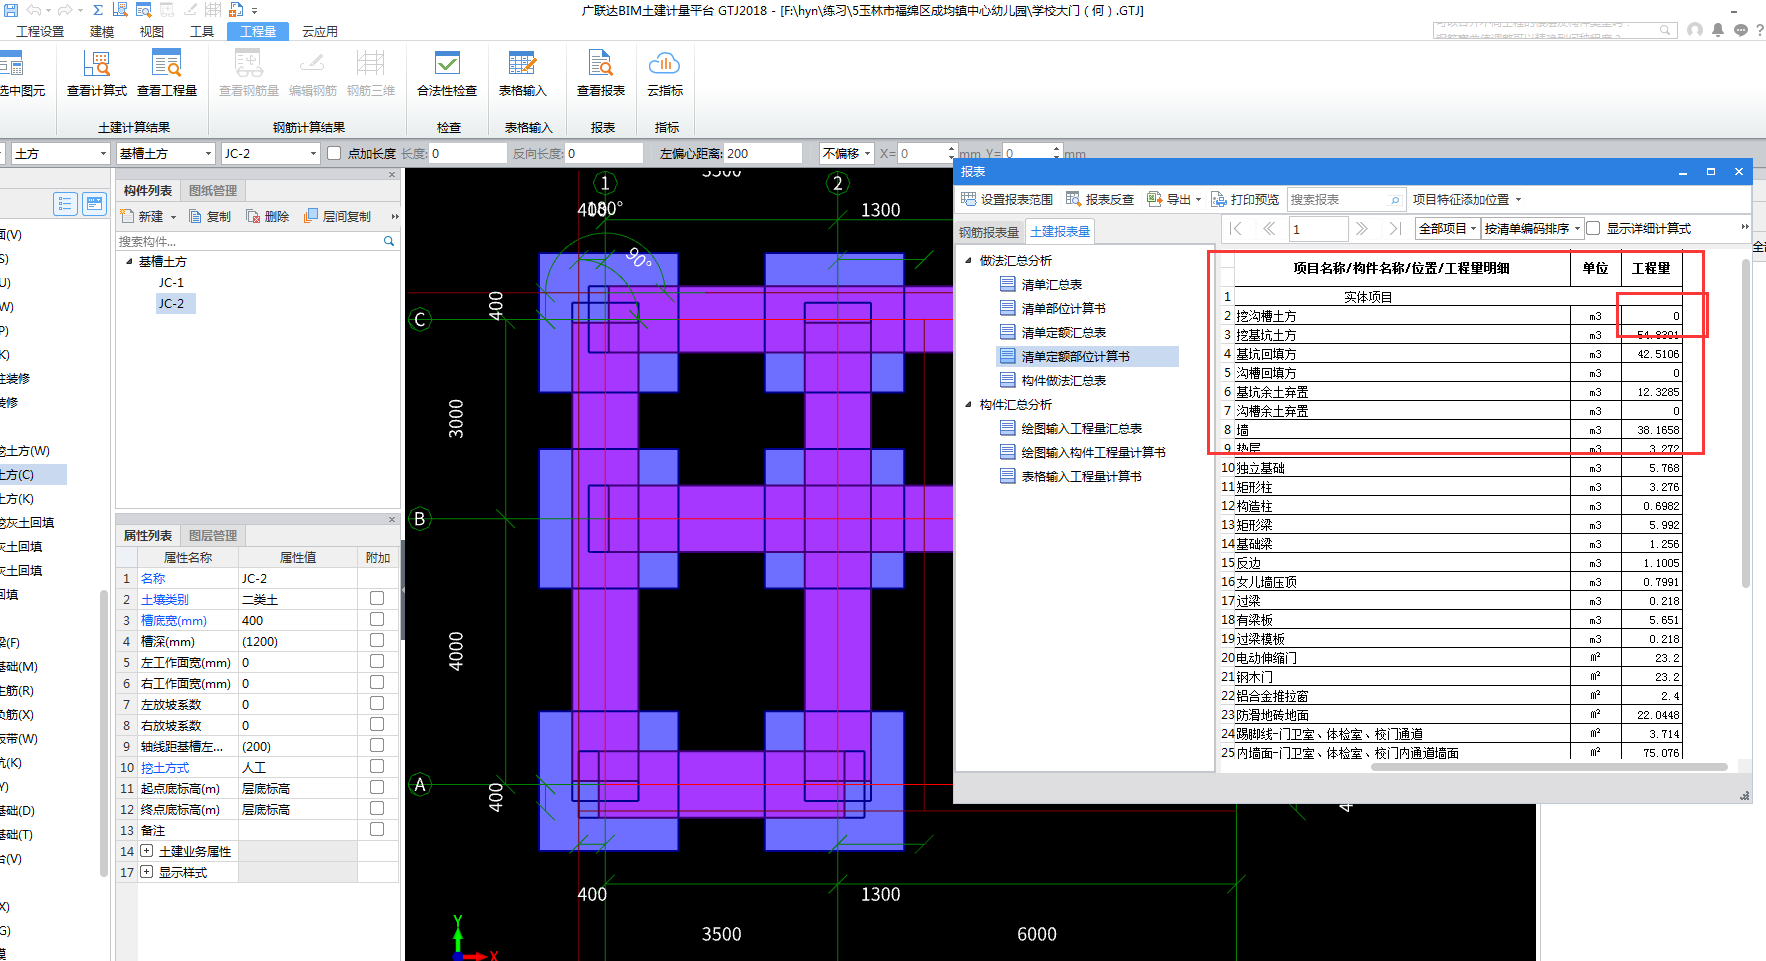
Task: Click the 设置报表范围 icon in report window
Action: [x=968, y=199]
